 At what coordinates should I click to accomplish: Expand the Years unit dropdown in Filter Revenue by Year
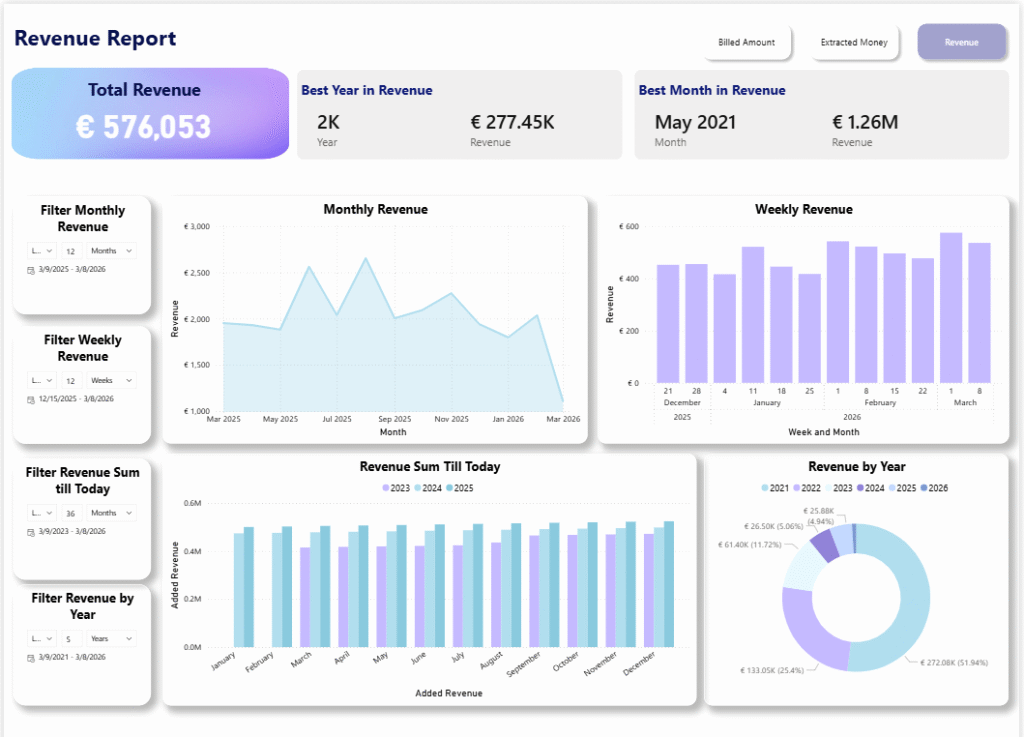click(111, 638)
